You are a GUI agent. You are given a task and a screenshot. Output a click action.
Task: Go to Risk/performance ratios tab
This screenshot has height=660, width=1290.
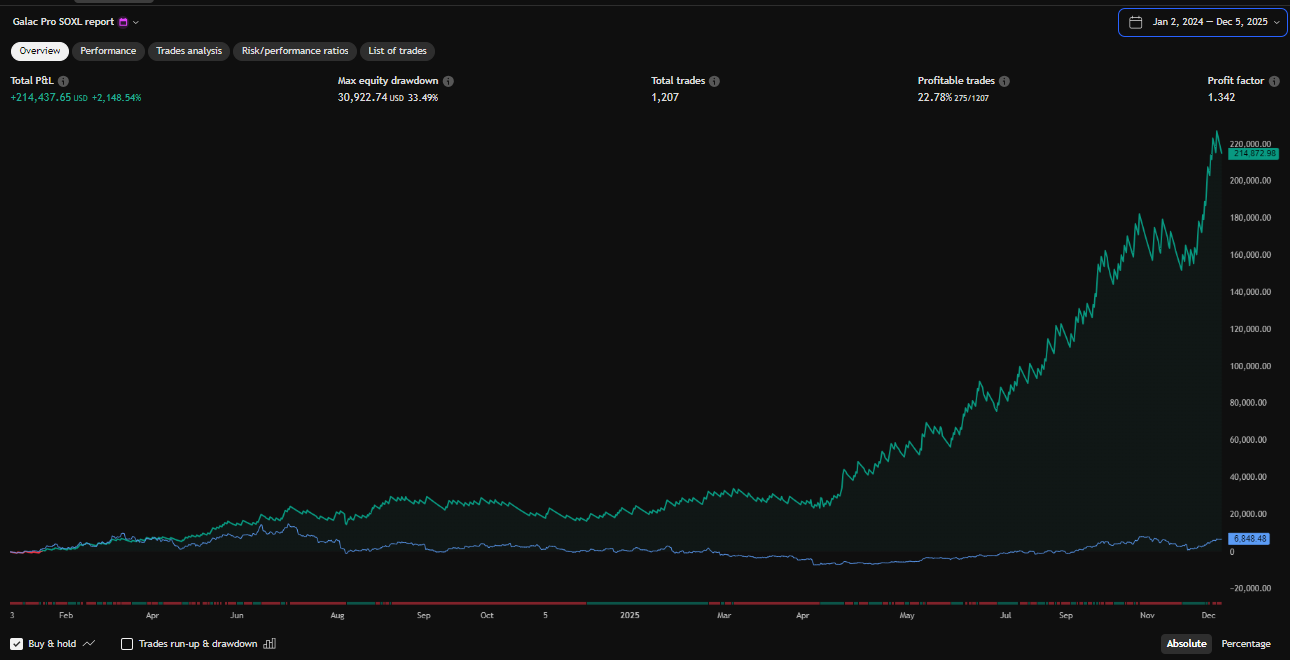295,51
